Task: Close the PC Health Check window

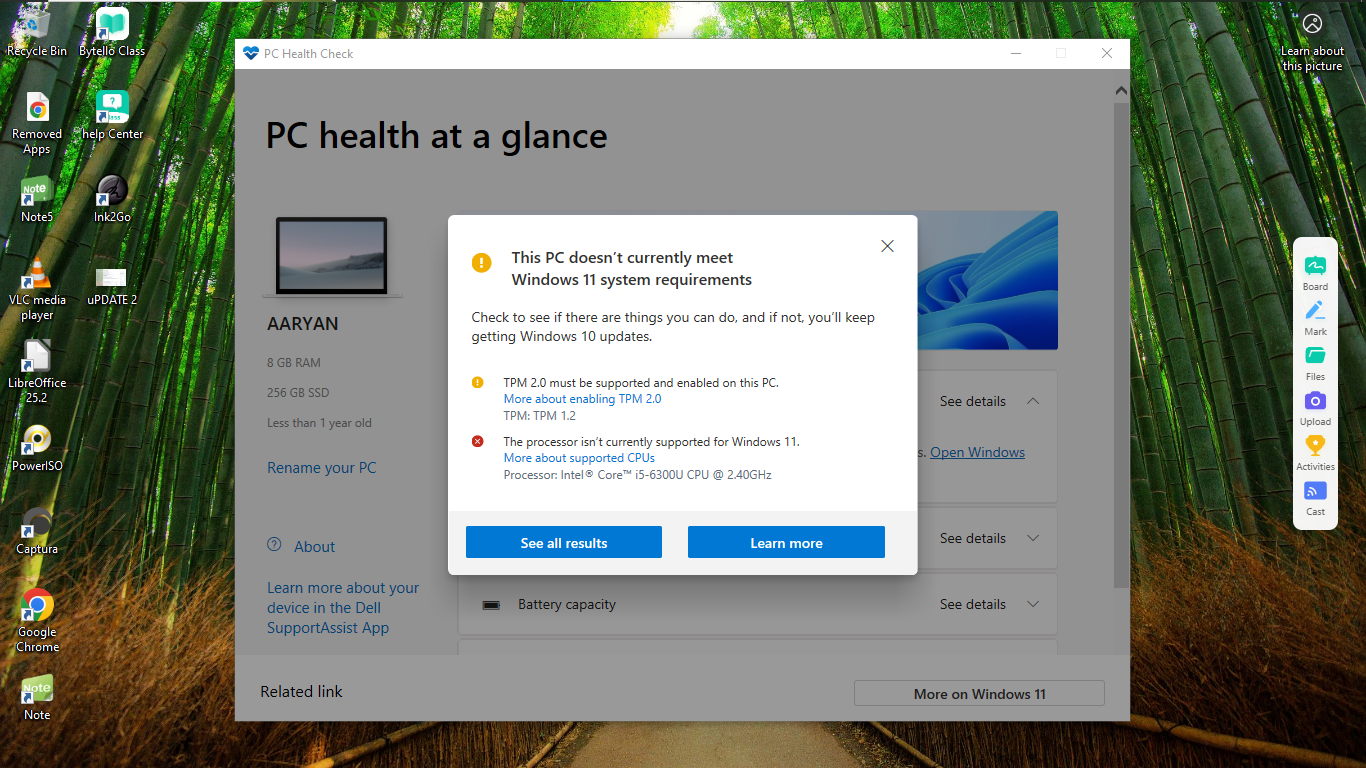Action: tap(1107, 54)
